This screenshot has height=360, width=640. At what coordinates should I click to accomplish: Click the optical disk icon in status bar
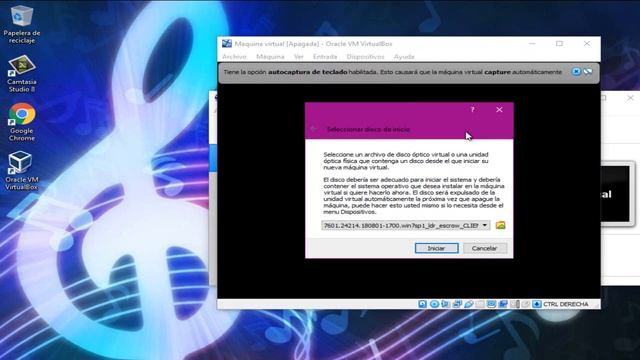point(434,304)
